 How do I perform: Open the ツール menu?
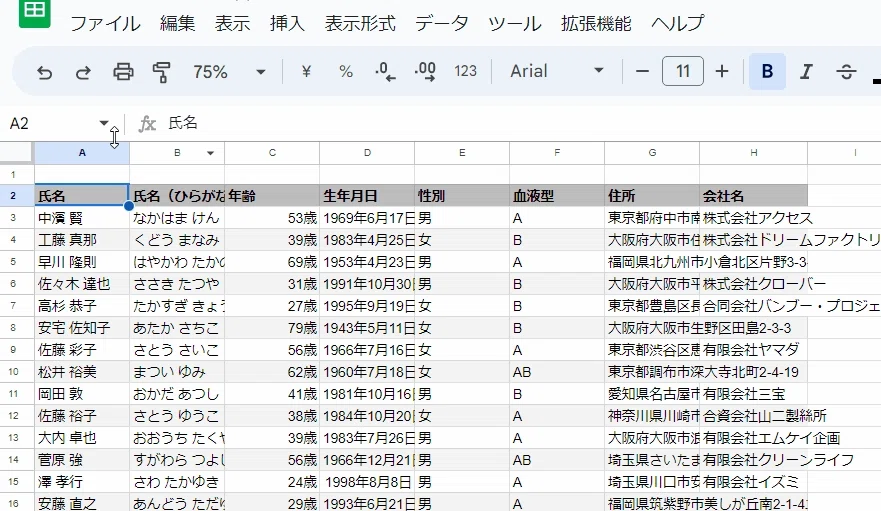[515, 24]
